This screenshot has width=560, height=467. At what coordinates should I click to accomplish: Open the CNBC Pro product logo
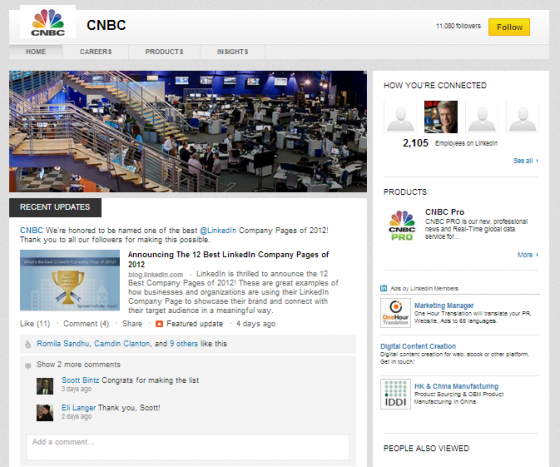[402, 226]
